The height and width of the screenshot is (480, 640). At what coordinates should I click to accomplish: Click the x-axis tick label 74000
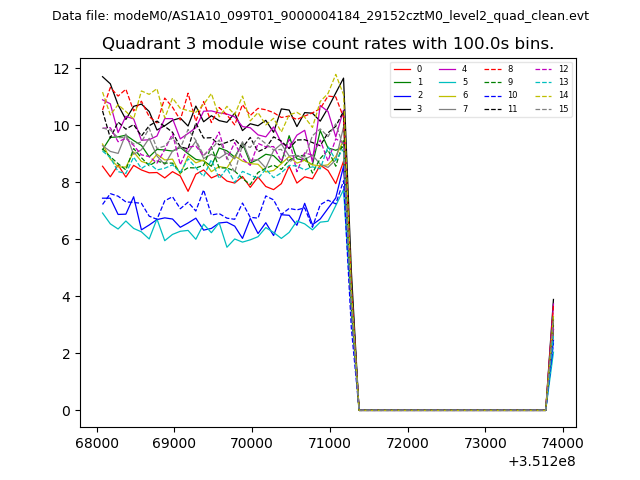click(x=562, y=442)
